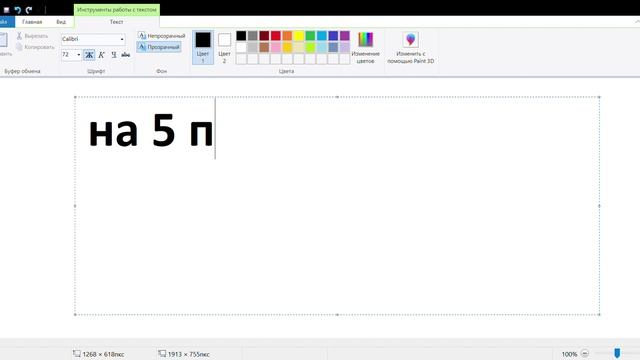Select Прозрачный transparent background option

(159, 47)
